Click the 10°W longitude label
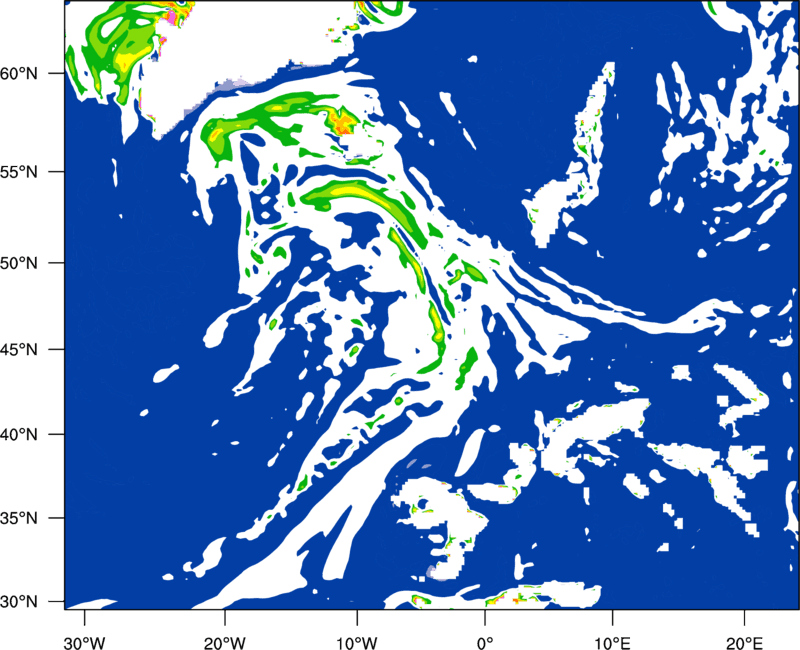Viewport: 800px width, 650px height. (357, 642)
